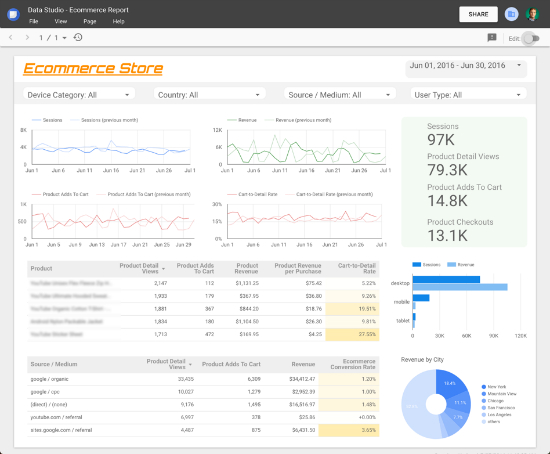Screen dimensions: 550x454
Task: Go to previous page arrow
Action: pos(11,37)
